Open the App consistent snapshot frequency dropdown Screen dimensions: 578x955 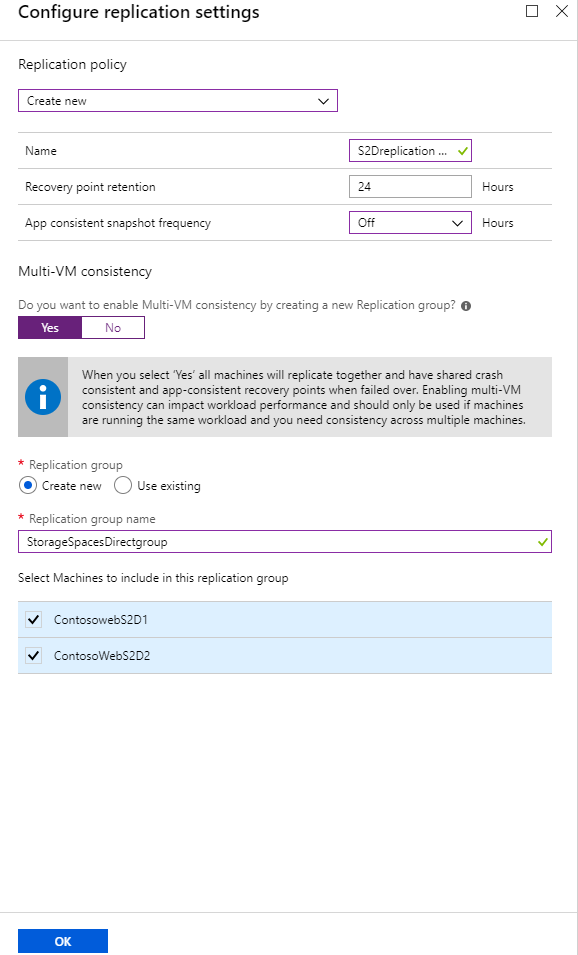coord(410,222)
